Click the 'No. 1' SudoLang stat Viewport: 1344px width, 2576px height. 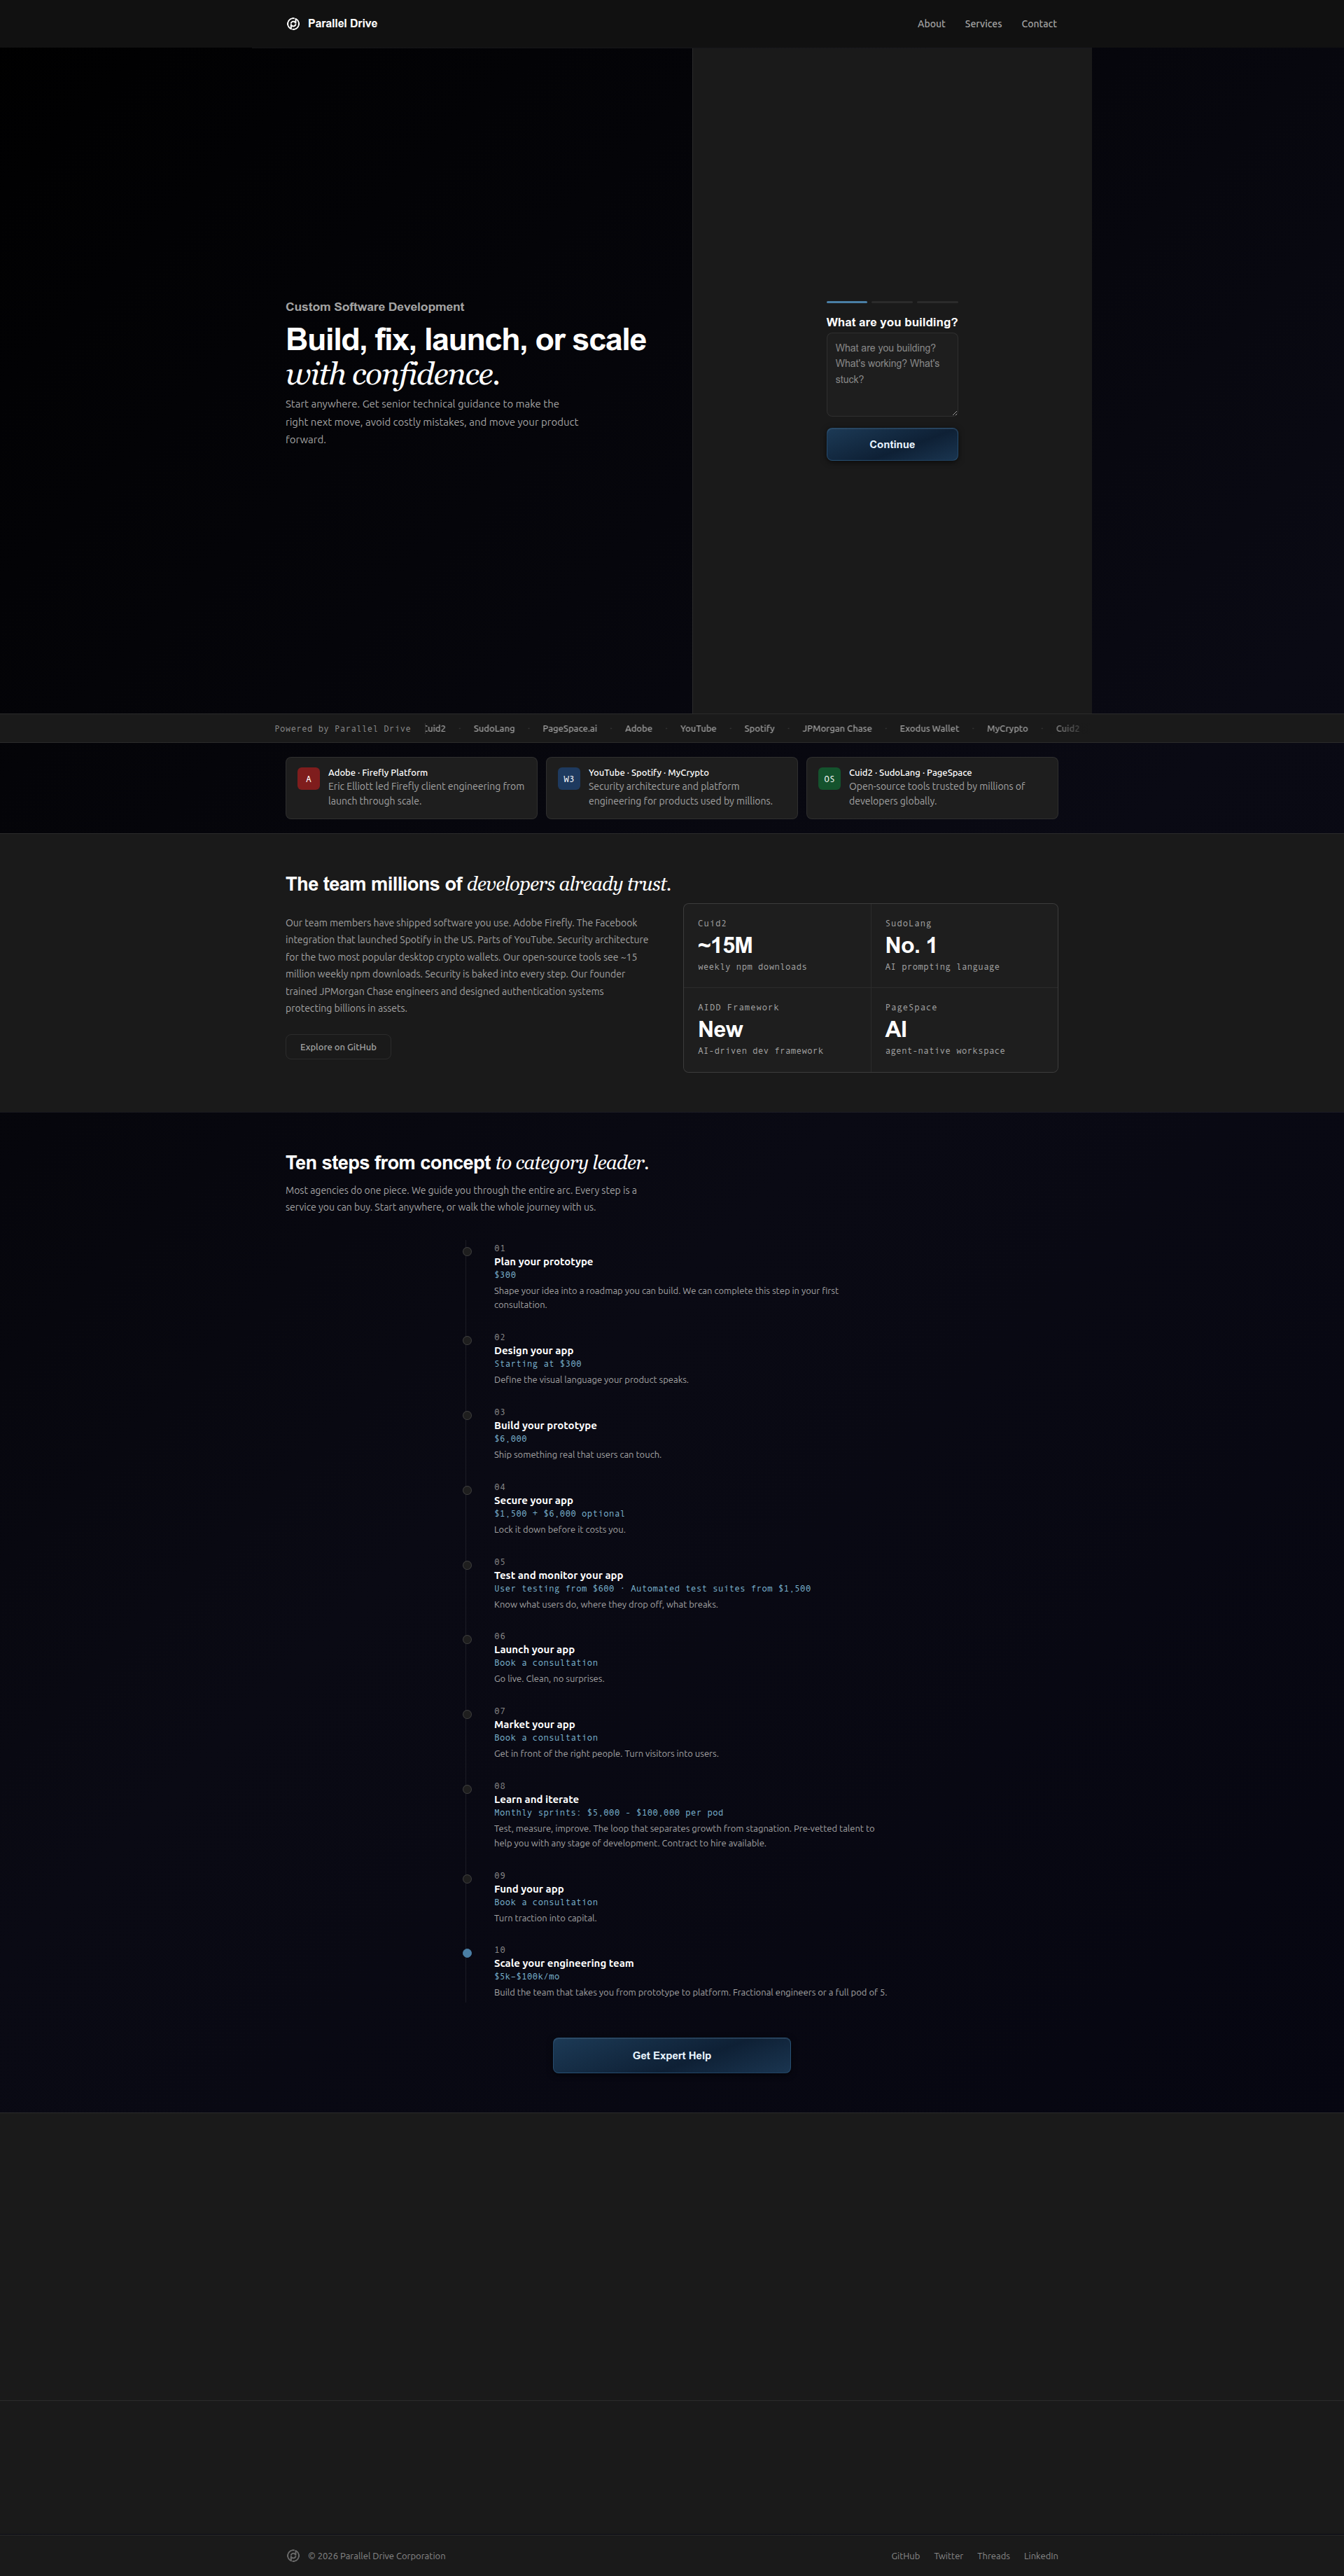click(x=964, y=946)
